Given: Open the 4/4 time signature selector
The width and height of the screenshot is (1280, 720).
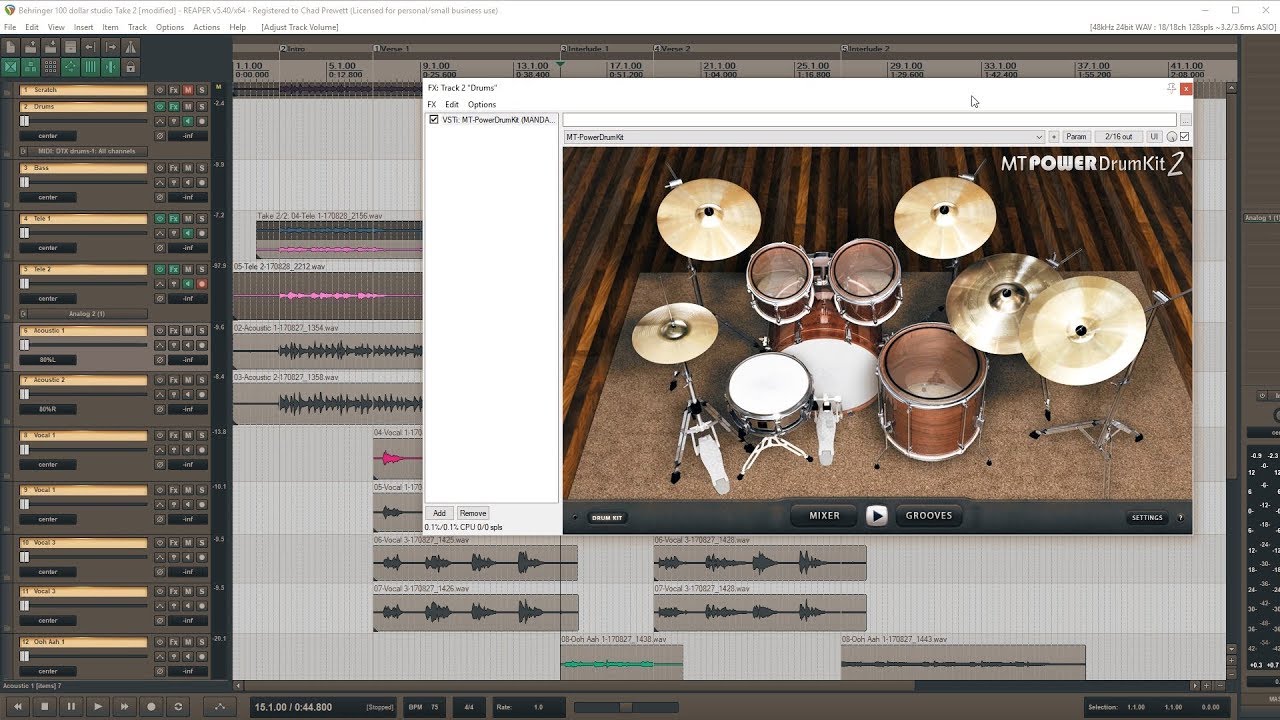Looking at the screenshot, I should coord(469,707).
